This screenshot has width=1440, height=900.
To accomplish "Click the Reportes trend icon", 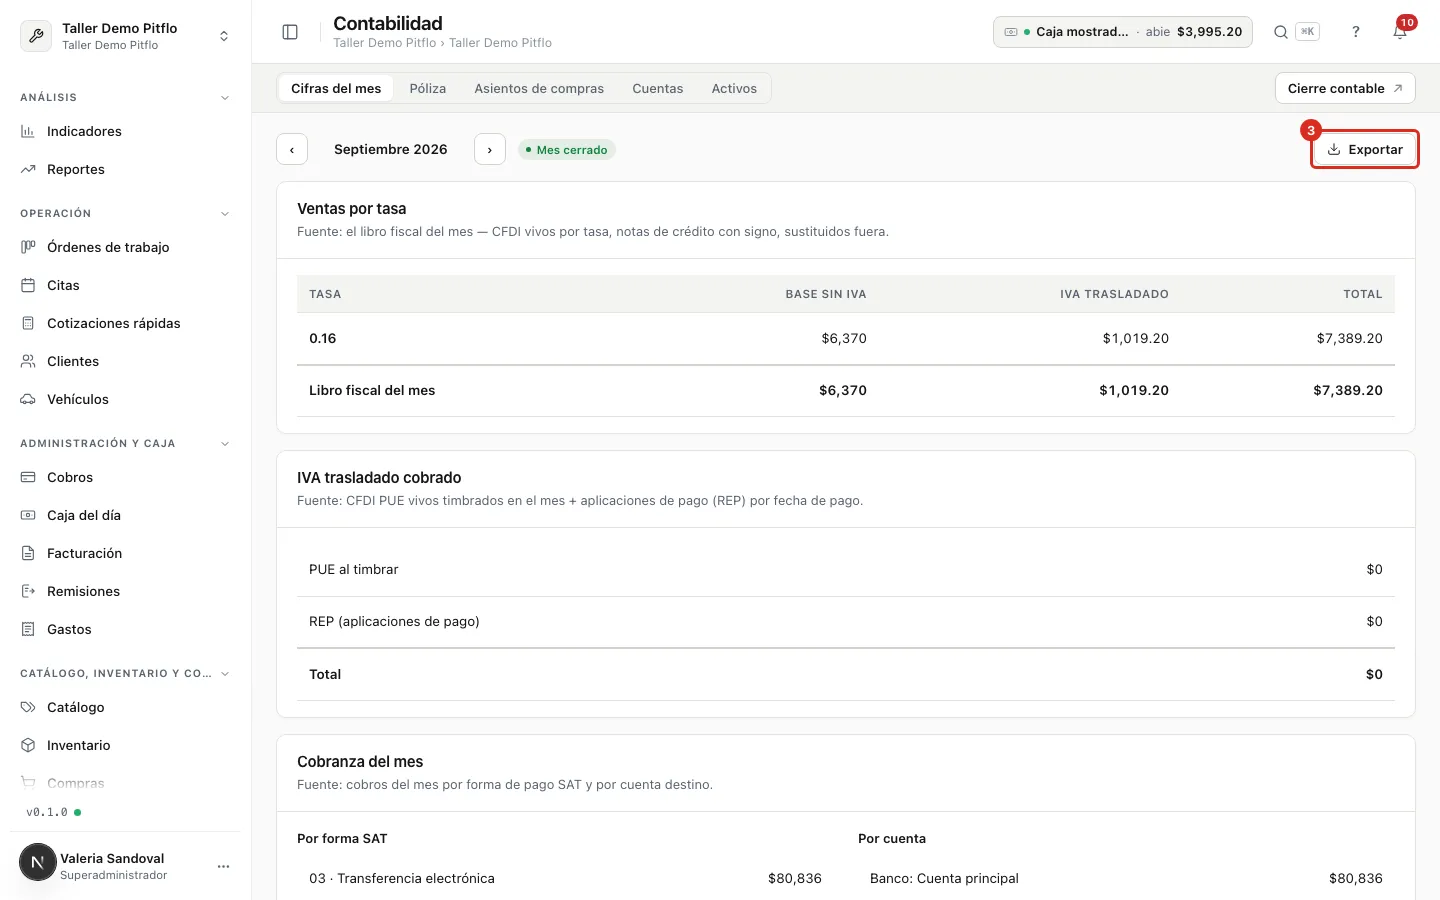I will pyautogui.click(x=28, y=169).
